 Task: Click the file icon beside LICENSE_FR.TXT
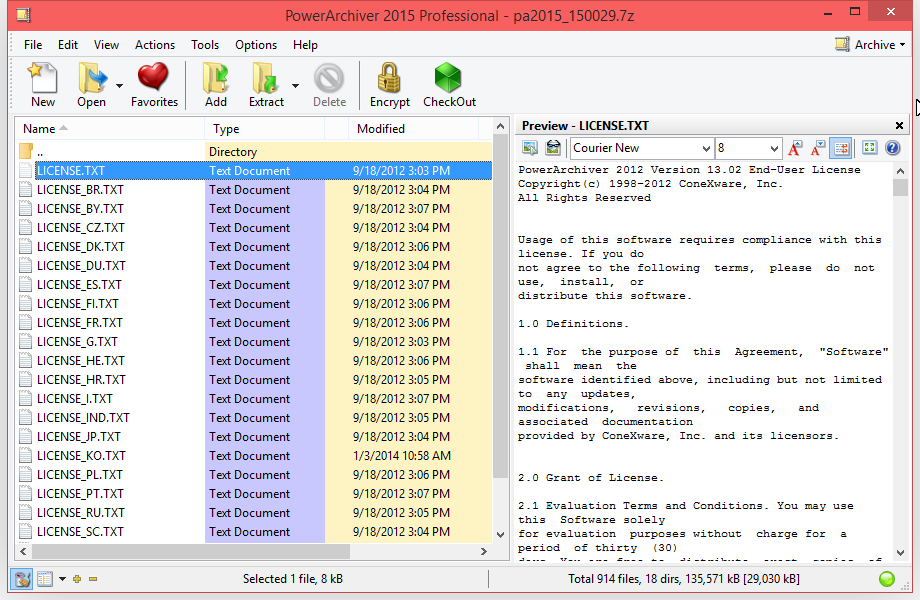tap(25, 323)
